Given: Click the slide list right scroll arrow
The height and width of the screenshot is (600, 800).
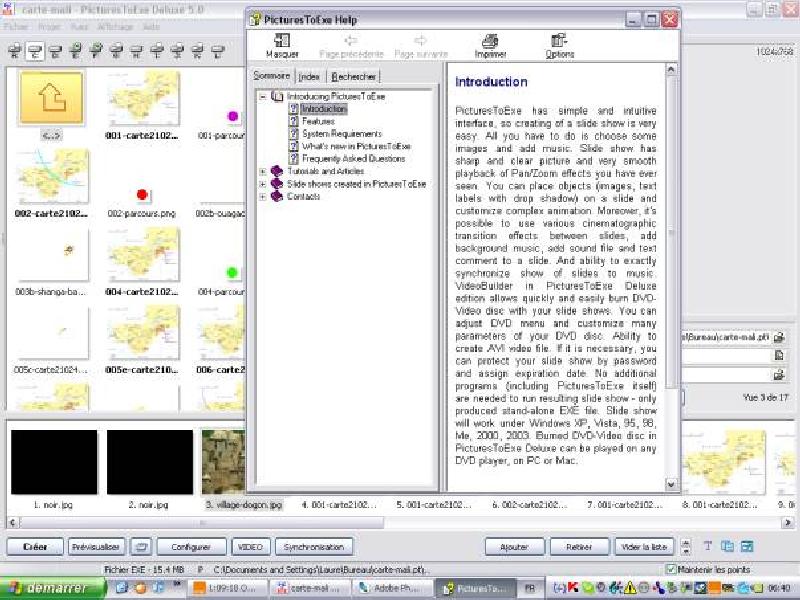Looking at the screenshot, I should pos(788,522).
